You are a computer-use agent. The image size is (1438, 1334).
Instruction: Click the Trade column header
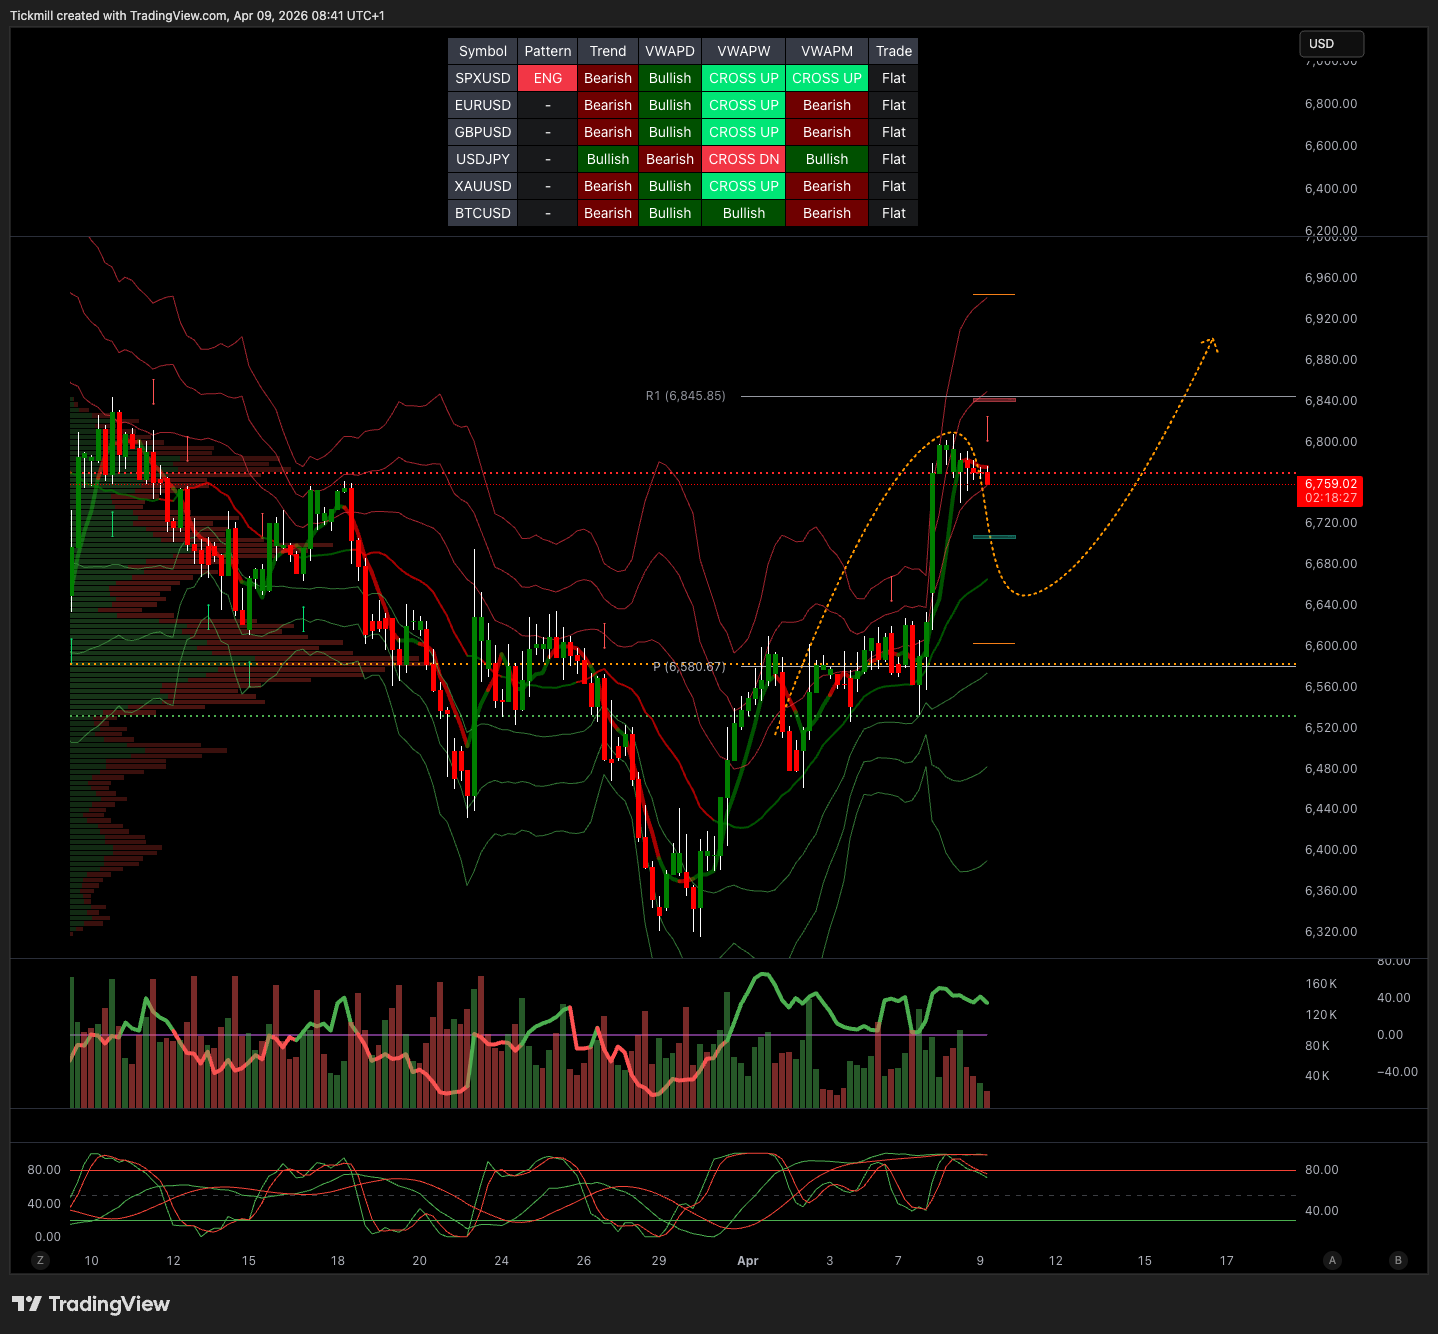pyautogui.click(x=893, y=51)
